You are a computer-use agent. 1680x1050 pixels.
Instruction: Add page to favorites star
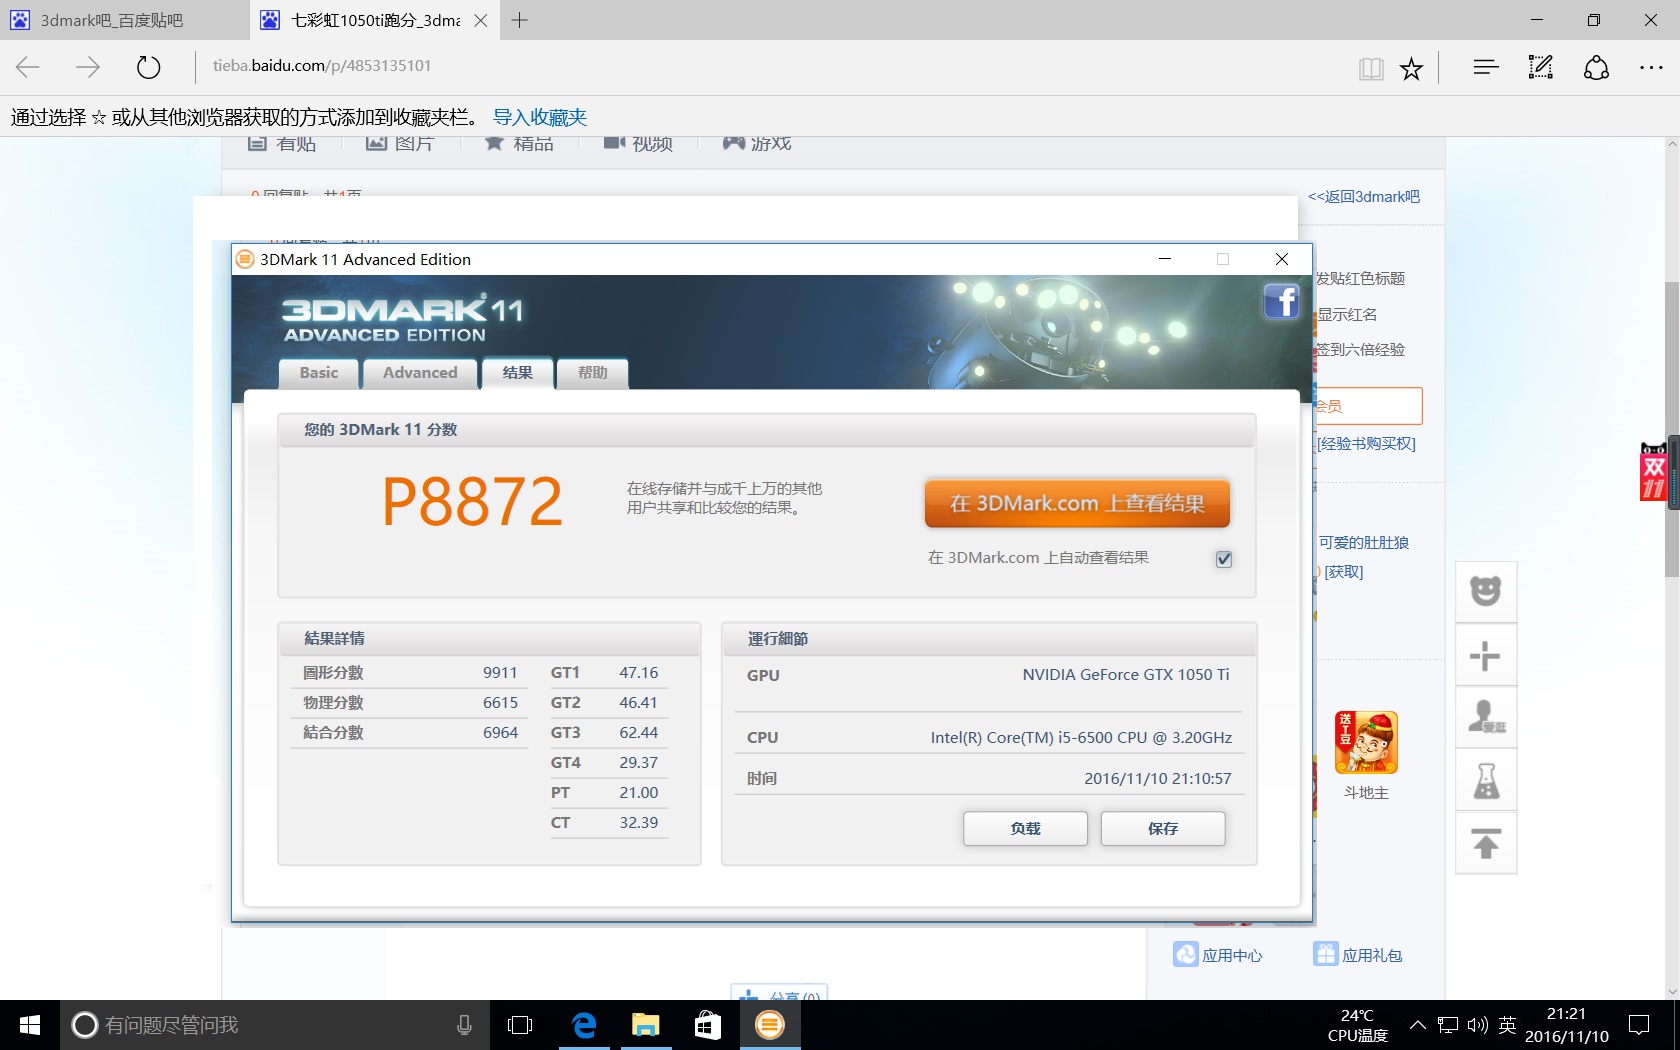pos(1411,68)
